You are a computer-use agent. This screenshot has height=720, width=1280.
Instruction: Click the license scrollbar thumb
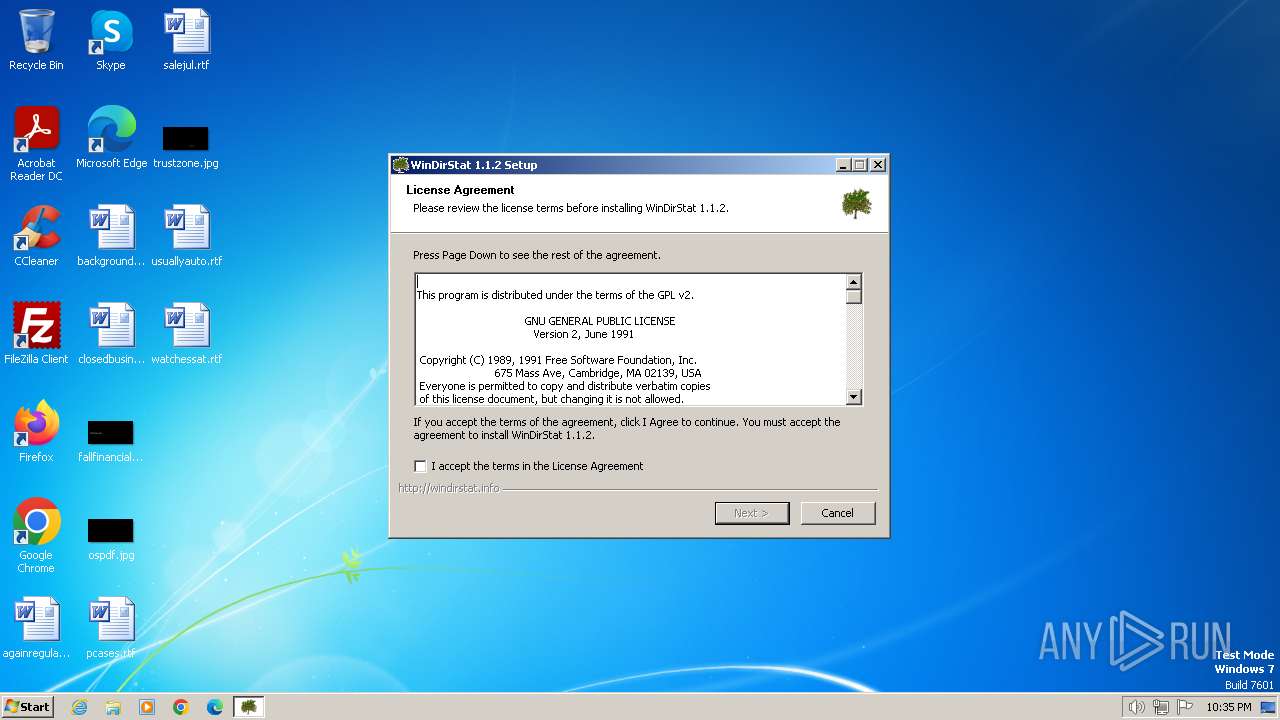pyautogui.click(x=854, y=296)
